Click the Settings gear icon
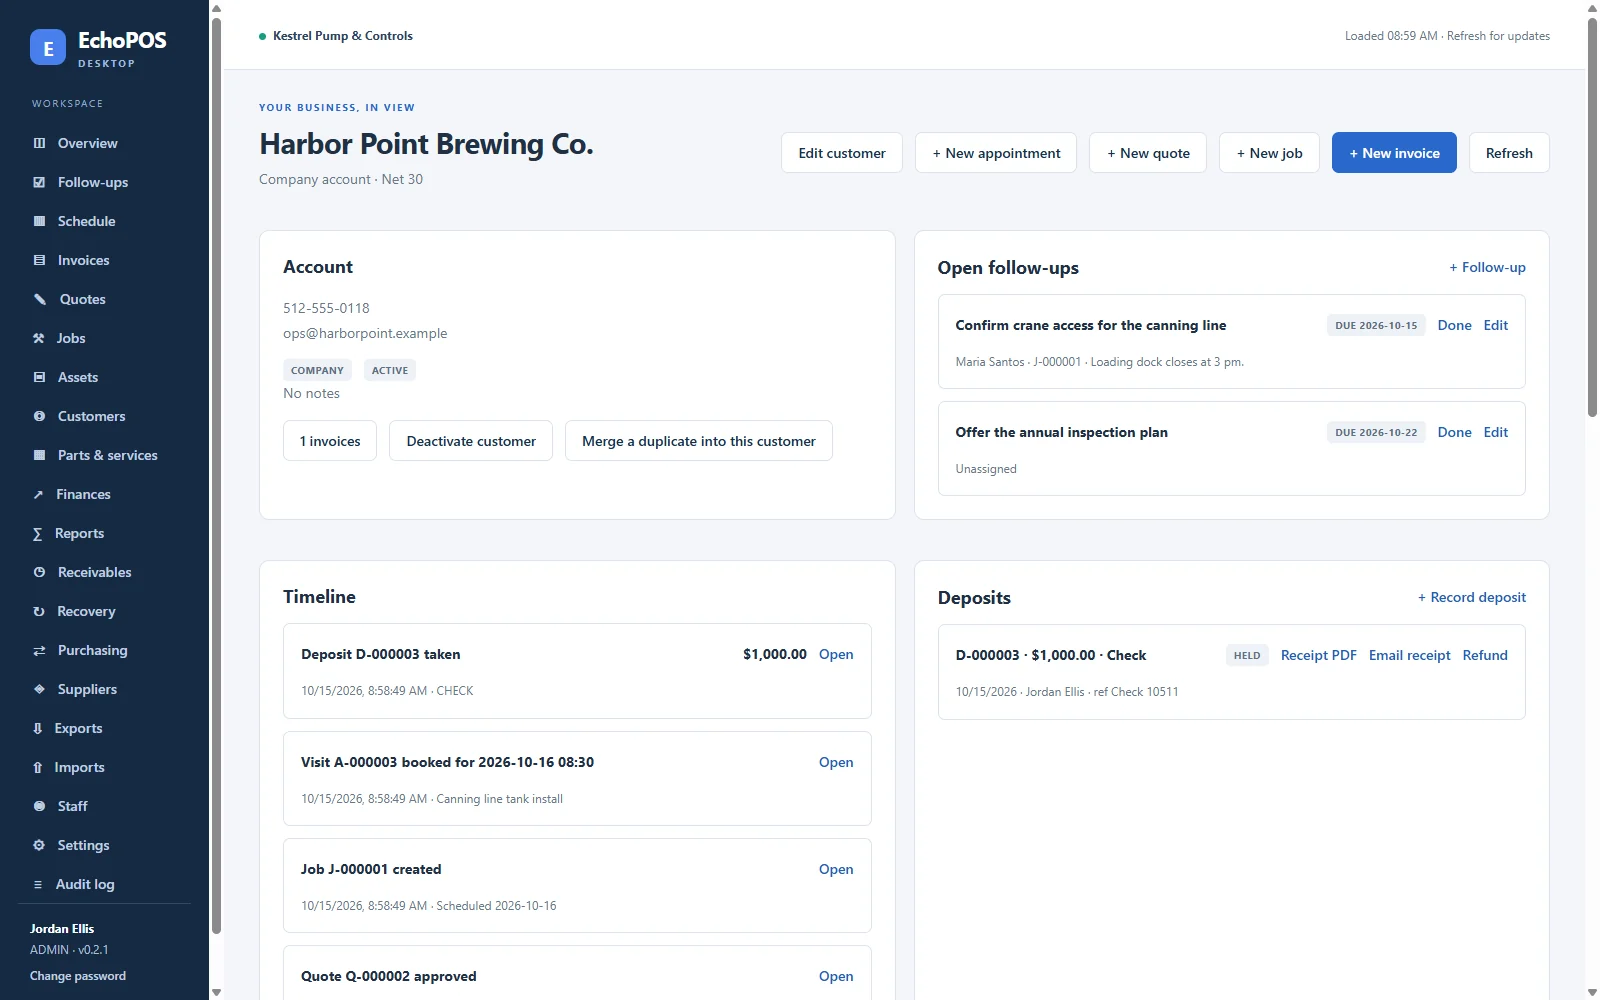This screenshot has width=1600, height=1000. click(x=39, y=845)
